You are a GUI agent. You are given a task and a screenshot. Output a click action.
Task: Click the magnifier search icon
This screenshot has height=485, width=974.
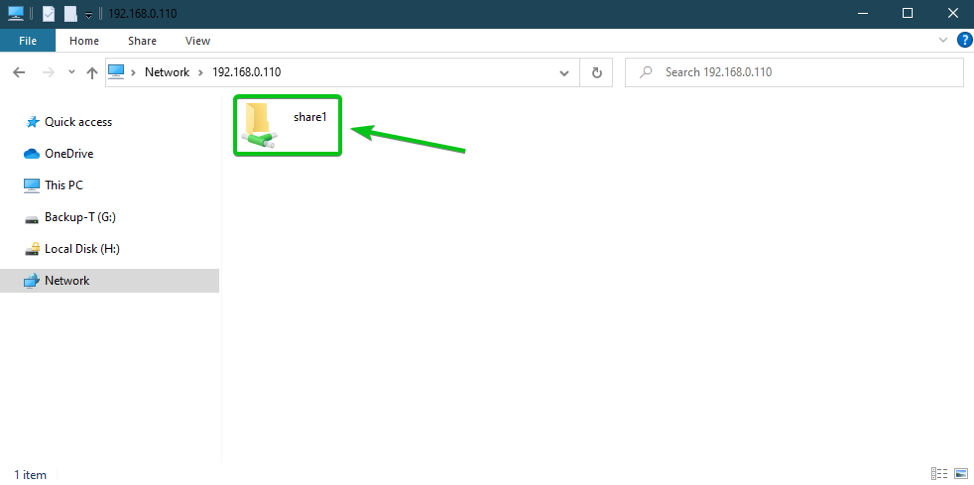(646, 72)
